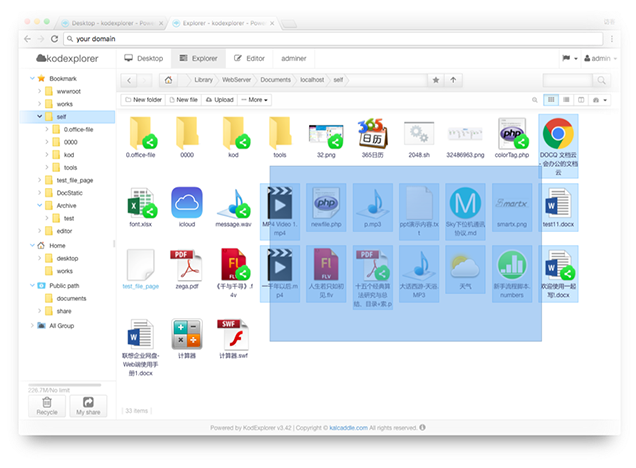Open the Editor tab
Image resolution: width=636 pixels, height=468 pixels.
(249, 58)
